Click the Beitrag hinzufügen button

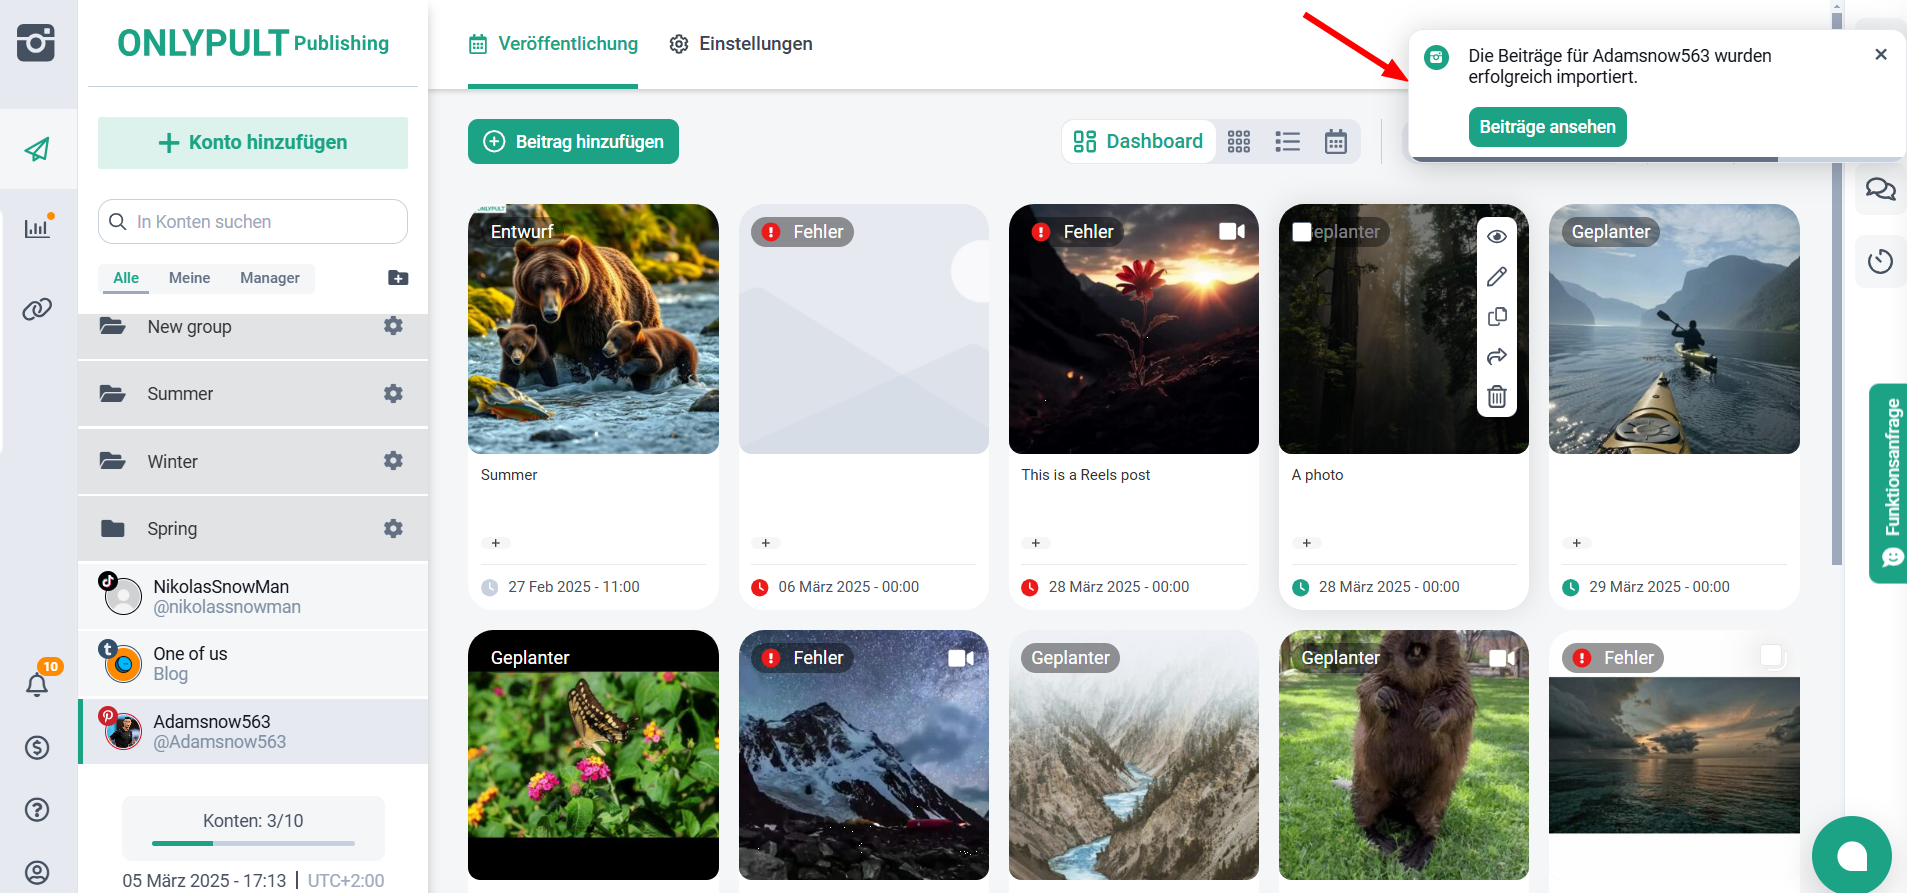[x=573, y=142]
